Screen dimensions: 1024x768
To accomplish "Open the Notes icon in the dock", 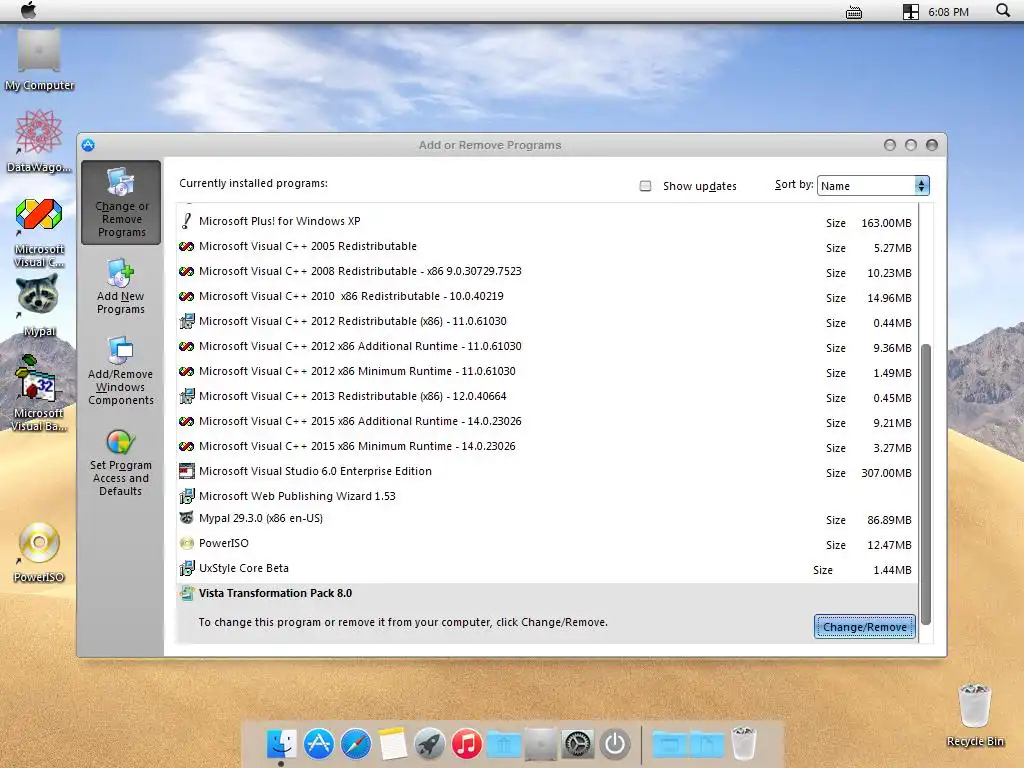I will 393,743.
